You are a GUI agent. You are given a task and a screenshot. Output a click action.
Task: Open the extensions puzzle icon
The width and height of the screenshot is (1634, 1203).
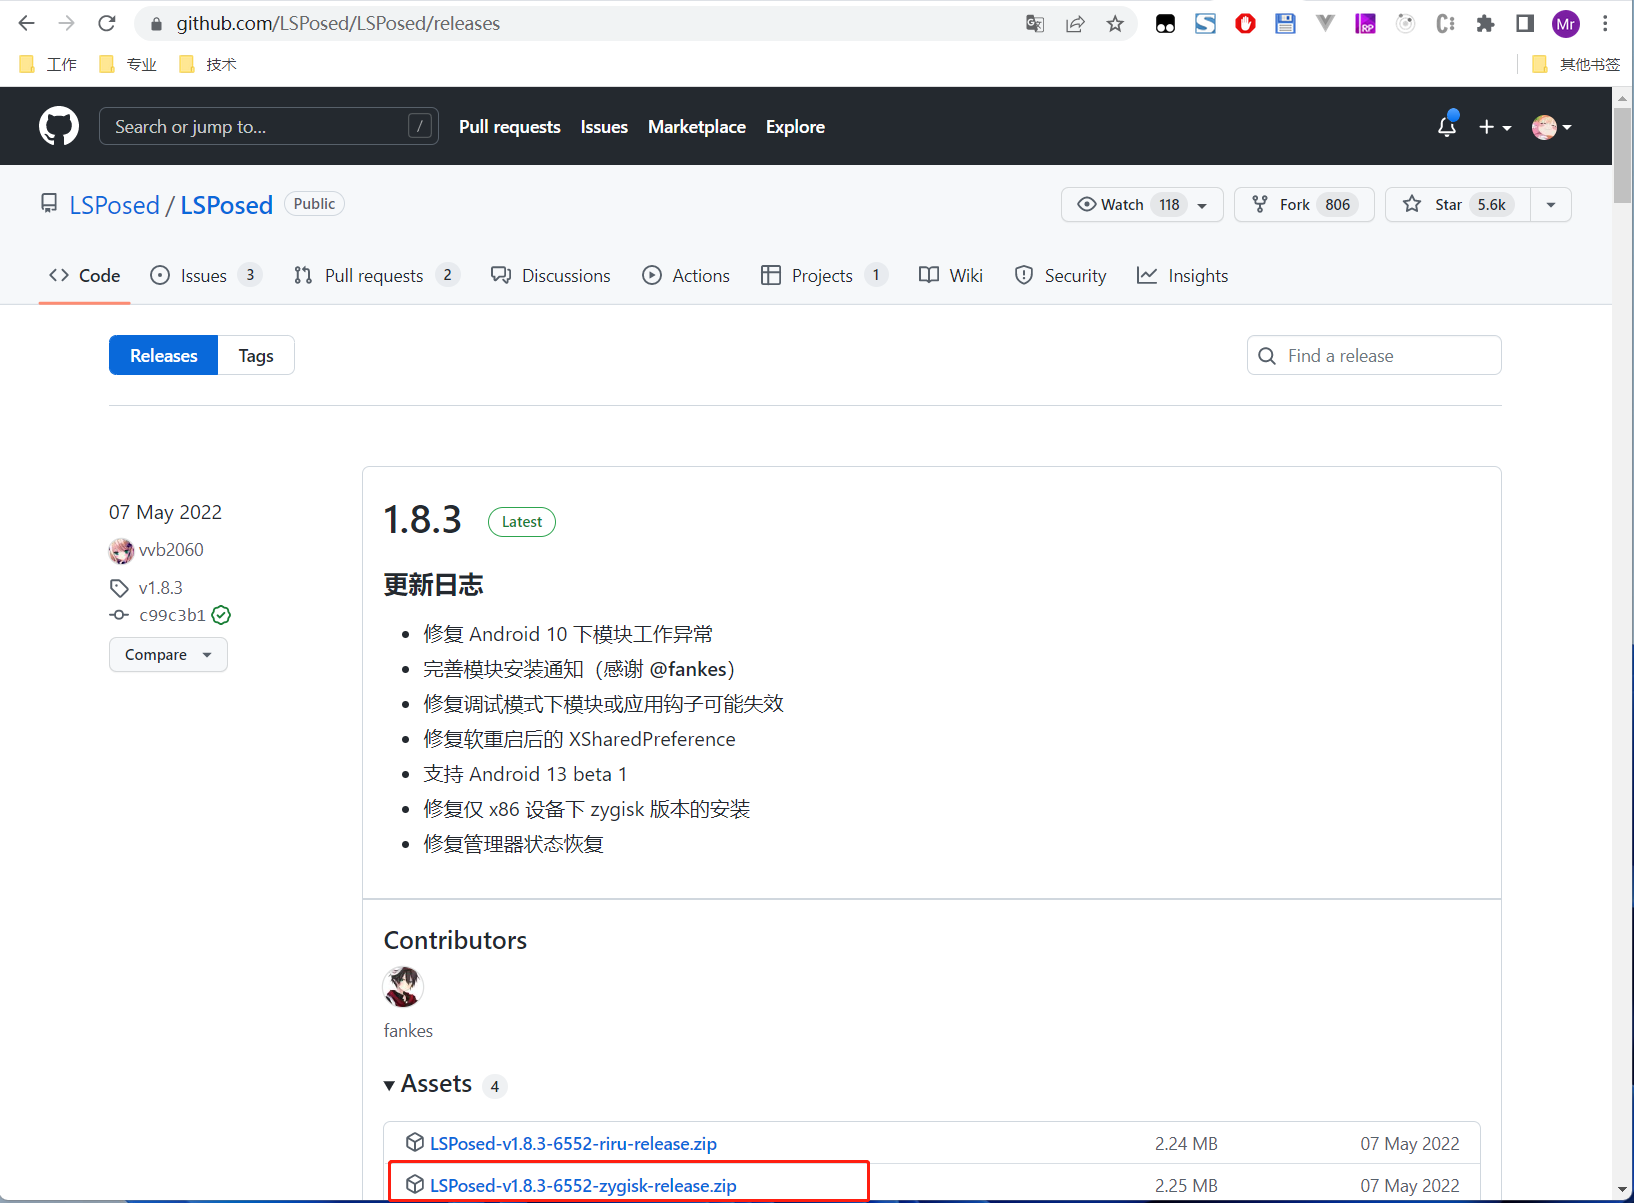pos(1485,24)
